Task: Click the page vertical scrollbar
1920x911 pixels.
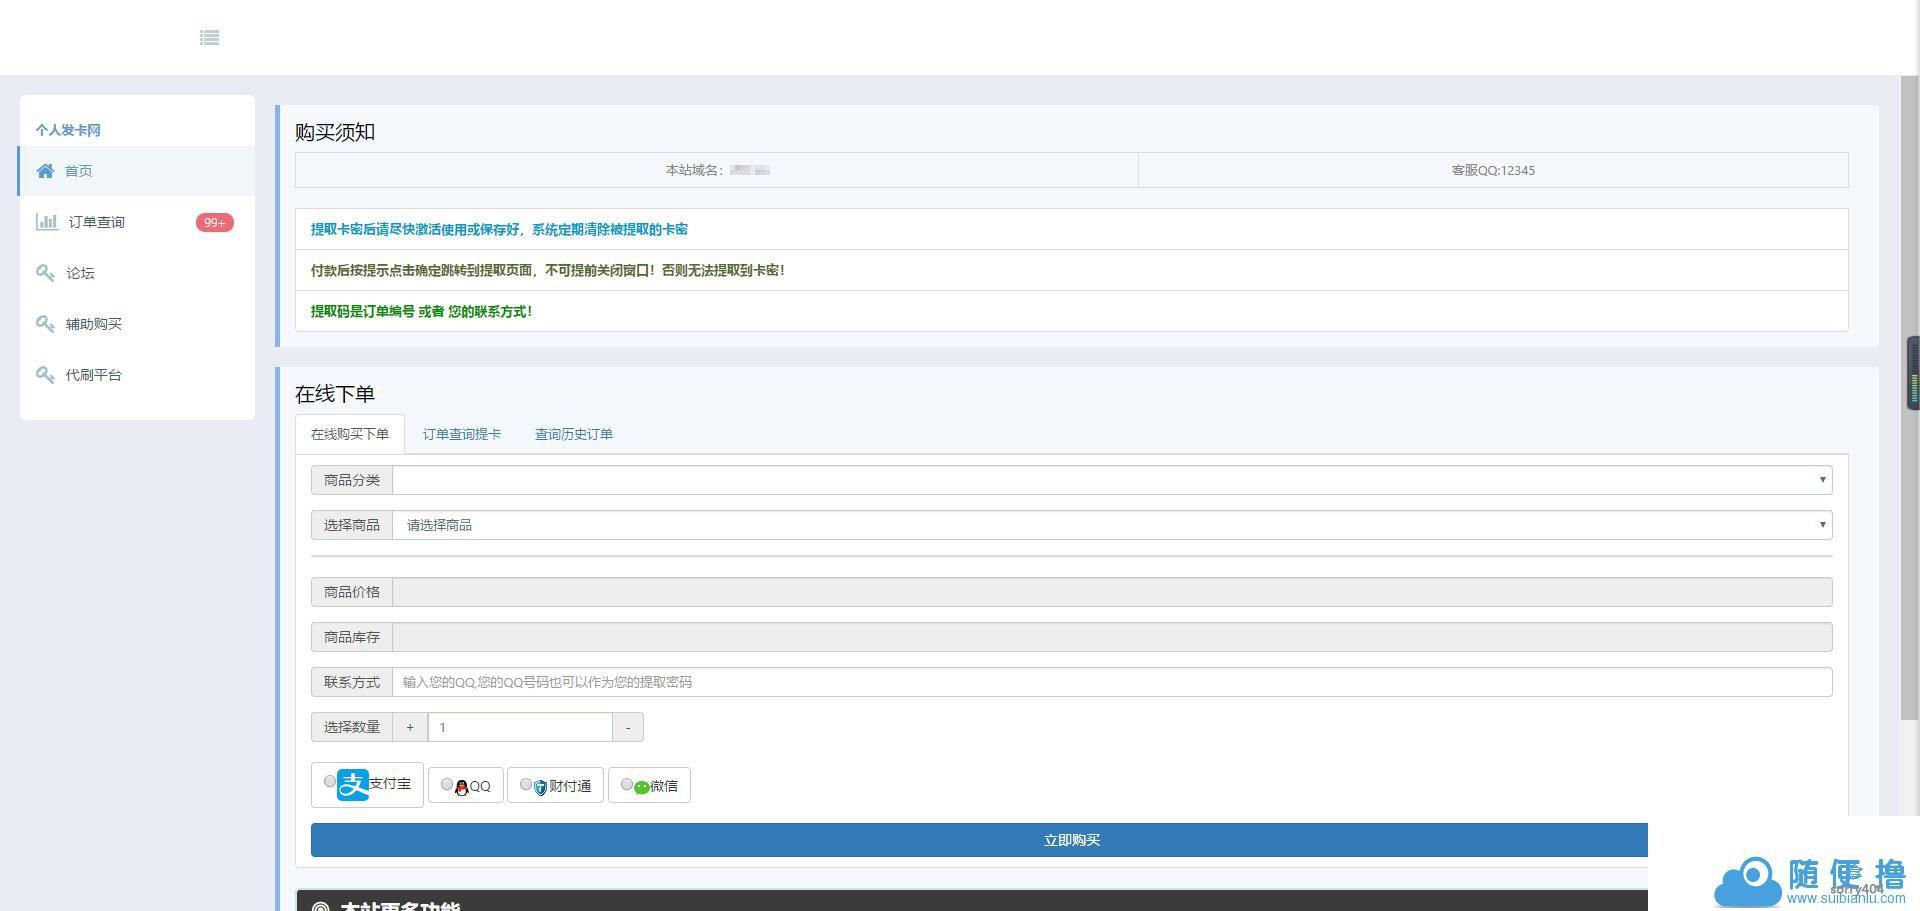Action: coord(1909,400)
